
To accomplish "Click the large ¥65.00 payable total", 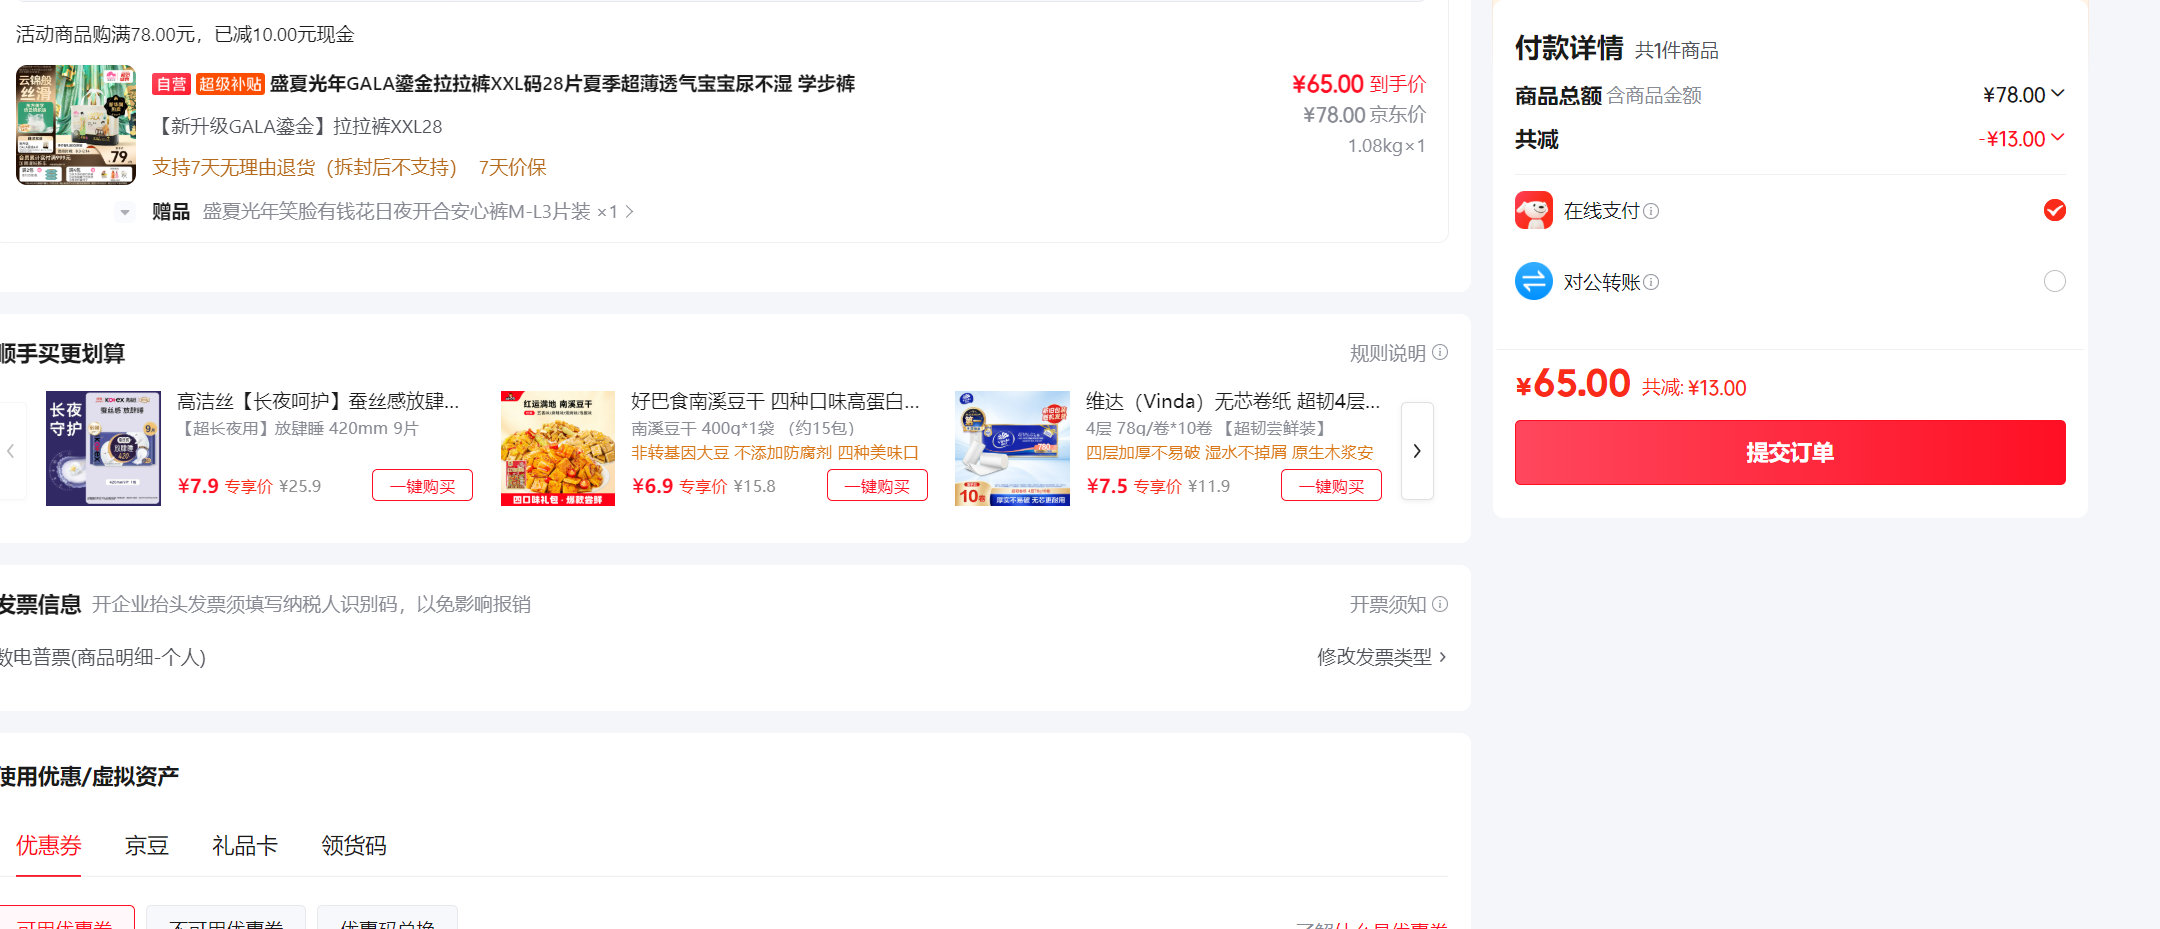I will click(1573, 384).
